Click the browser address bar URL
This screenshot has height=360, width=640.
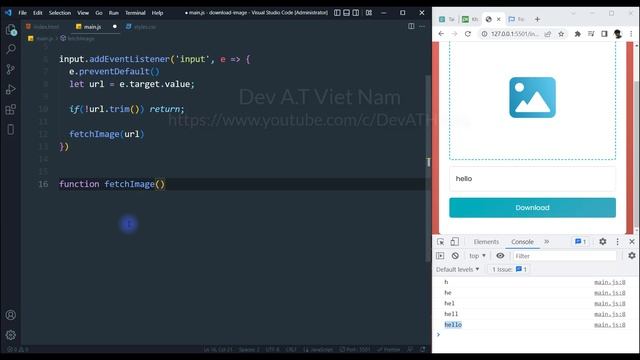tap(515, 34)
